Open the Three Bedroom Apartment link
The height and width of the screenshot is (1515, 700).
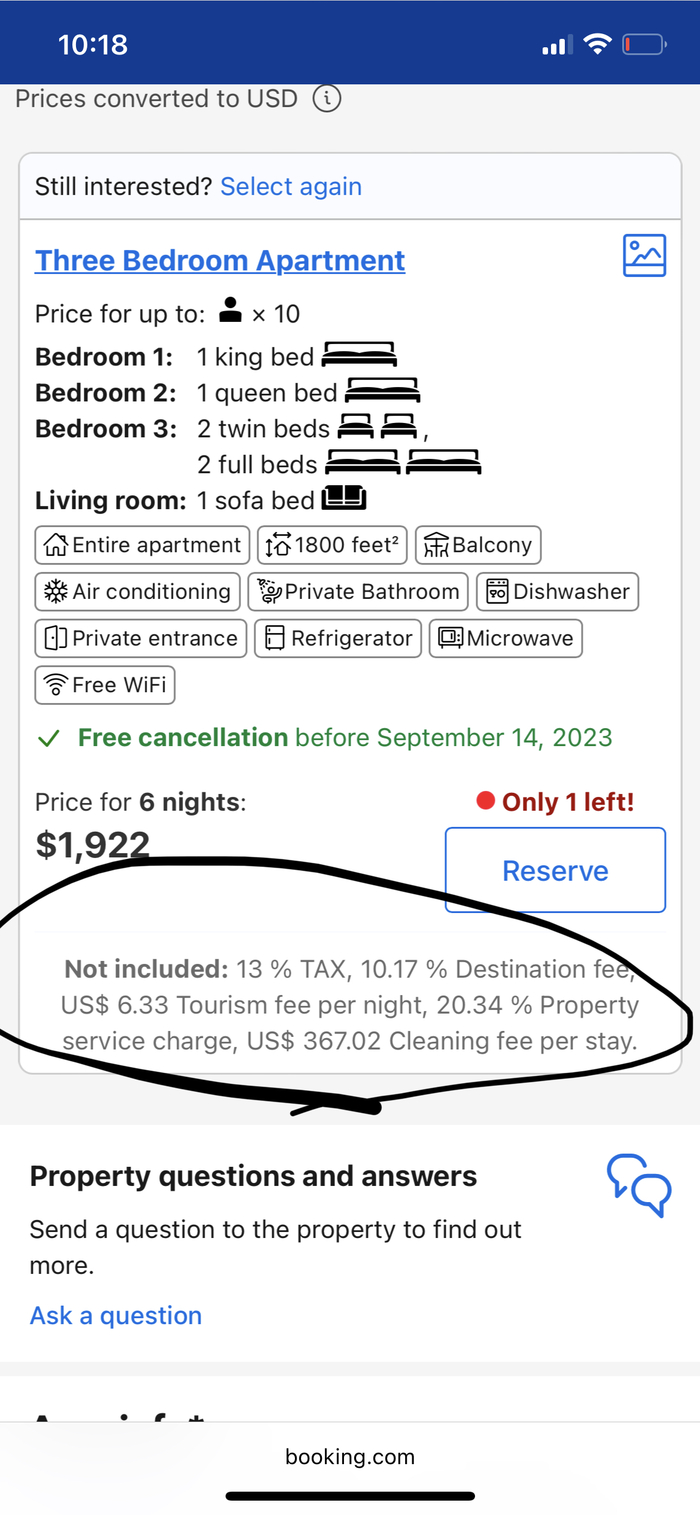tap(220, 261)
